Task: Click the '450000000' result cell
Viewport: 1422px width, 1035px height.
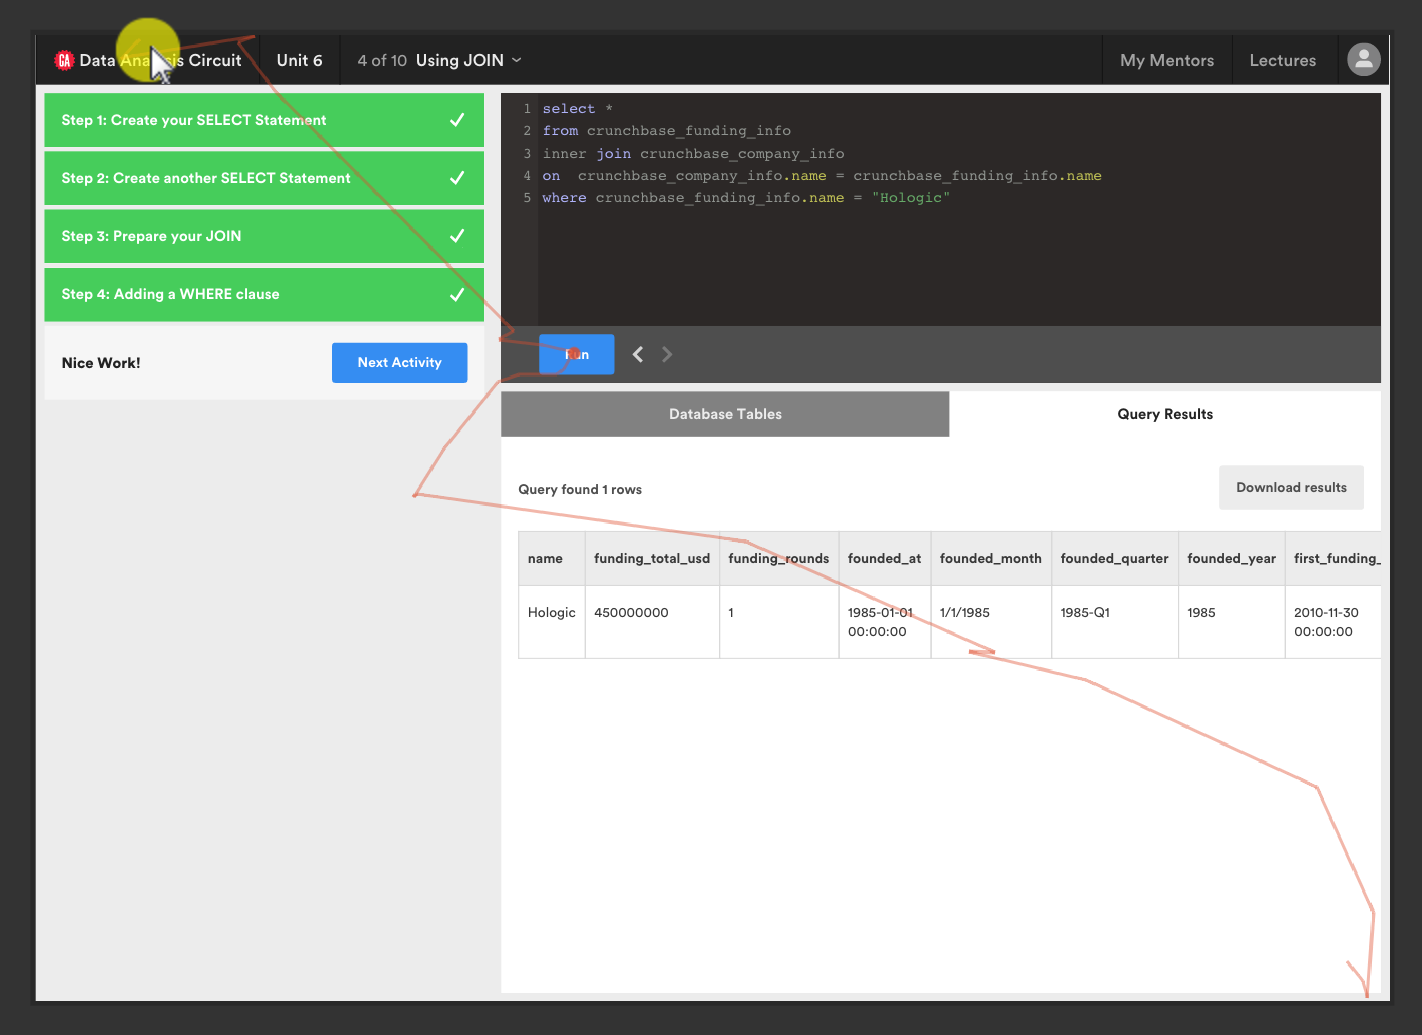Action: pos(652,622)
